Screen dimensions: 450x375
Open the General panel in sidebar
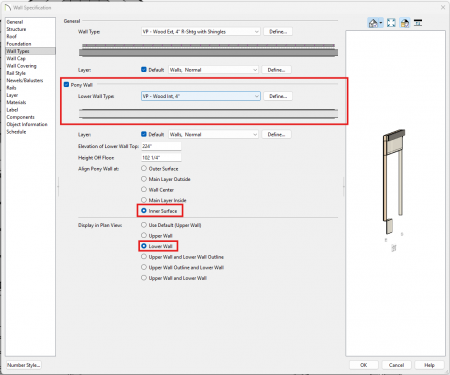[x=15, y=22]
